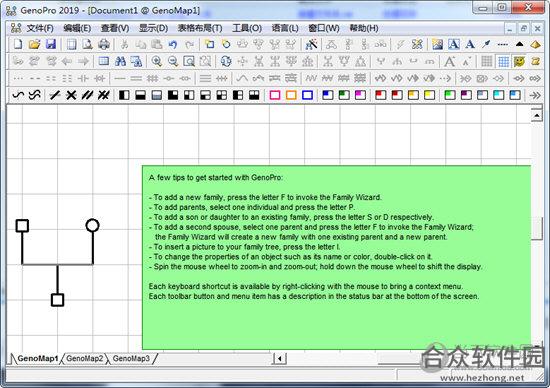The height and width of the screenshot is (388, 550).
Task: Select the child square at the tree bottom
Action: [58, 300]
